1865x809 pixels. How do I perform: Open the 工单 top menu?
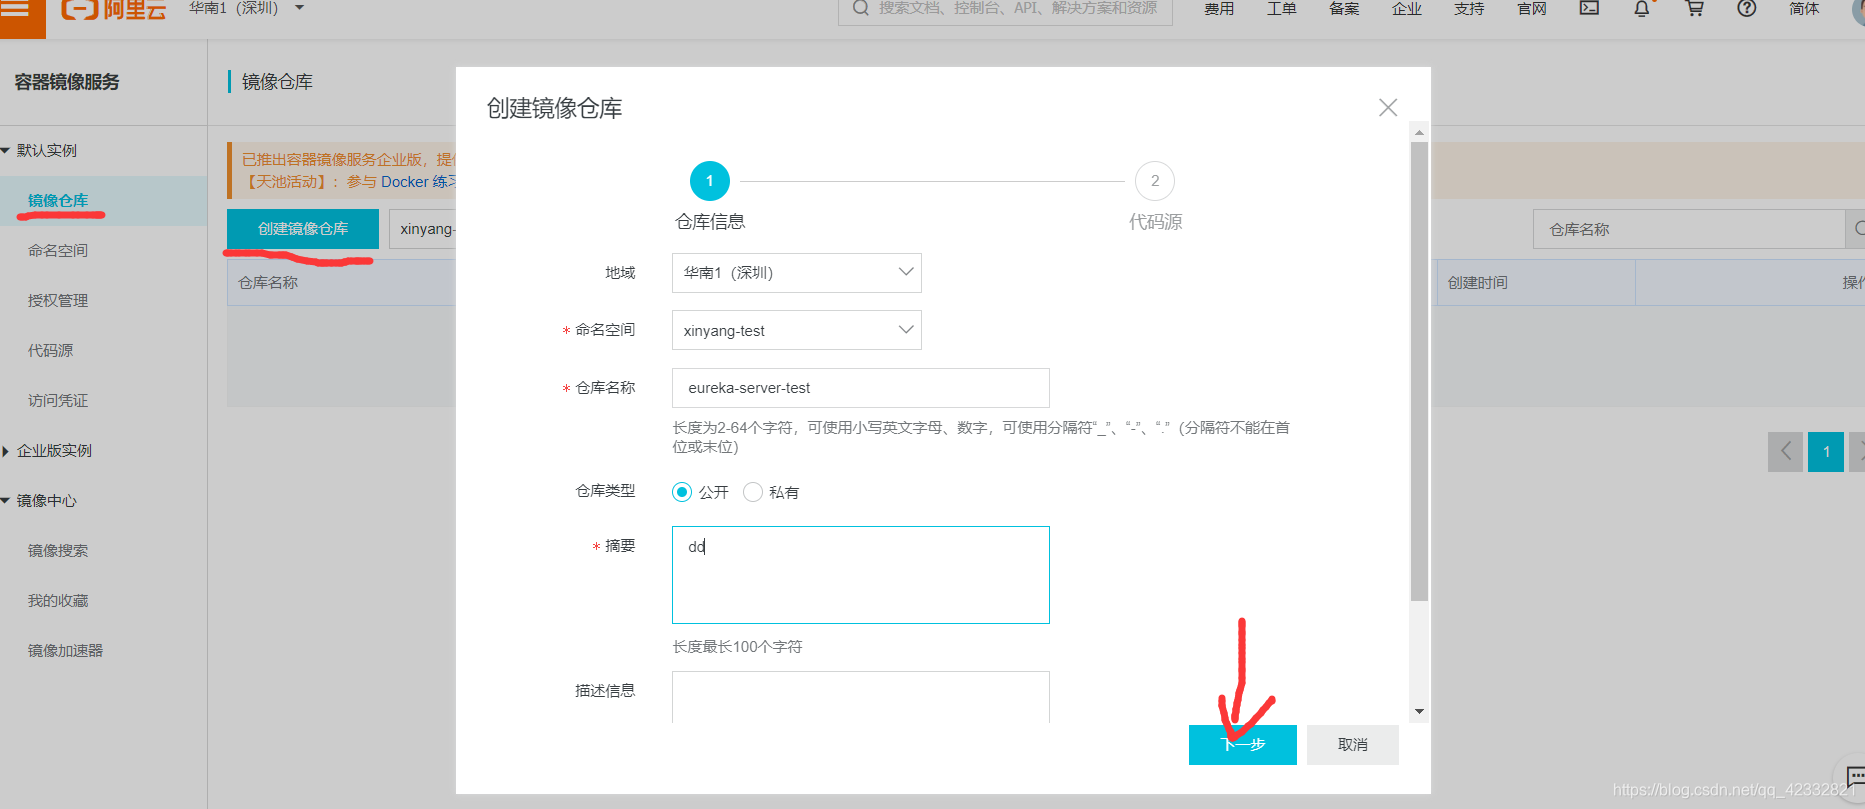pos(1282,9)
